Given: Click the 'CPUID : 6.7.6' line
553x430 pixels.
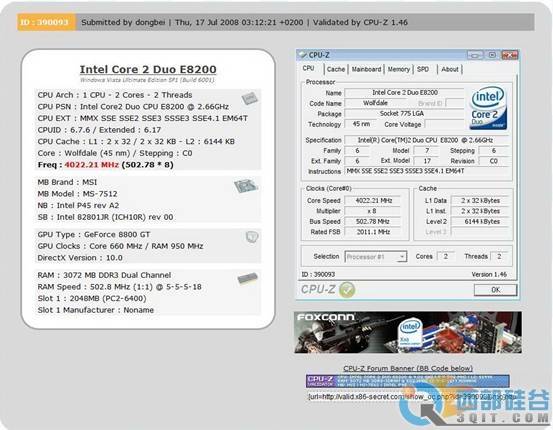Looking at the screenshot, I should click(x=99, y=130).
